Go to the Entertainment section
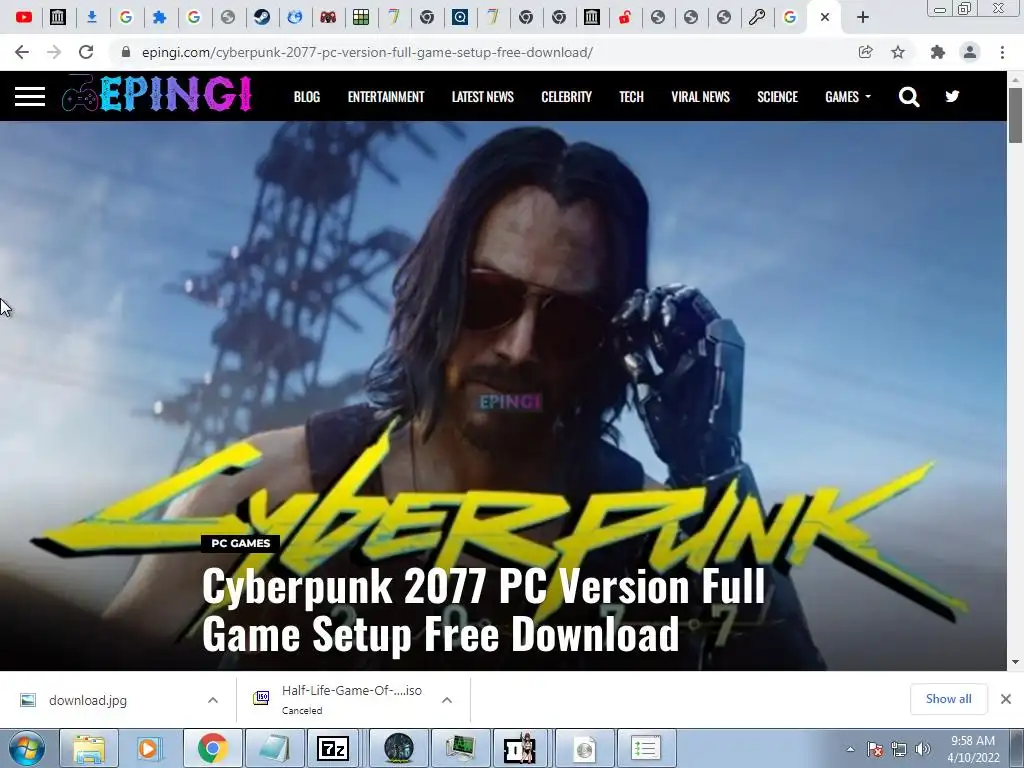 click(386, 97)
